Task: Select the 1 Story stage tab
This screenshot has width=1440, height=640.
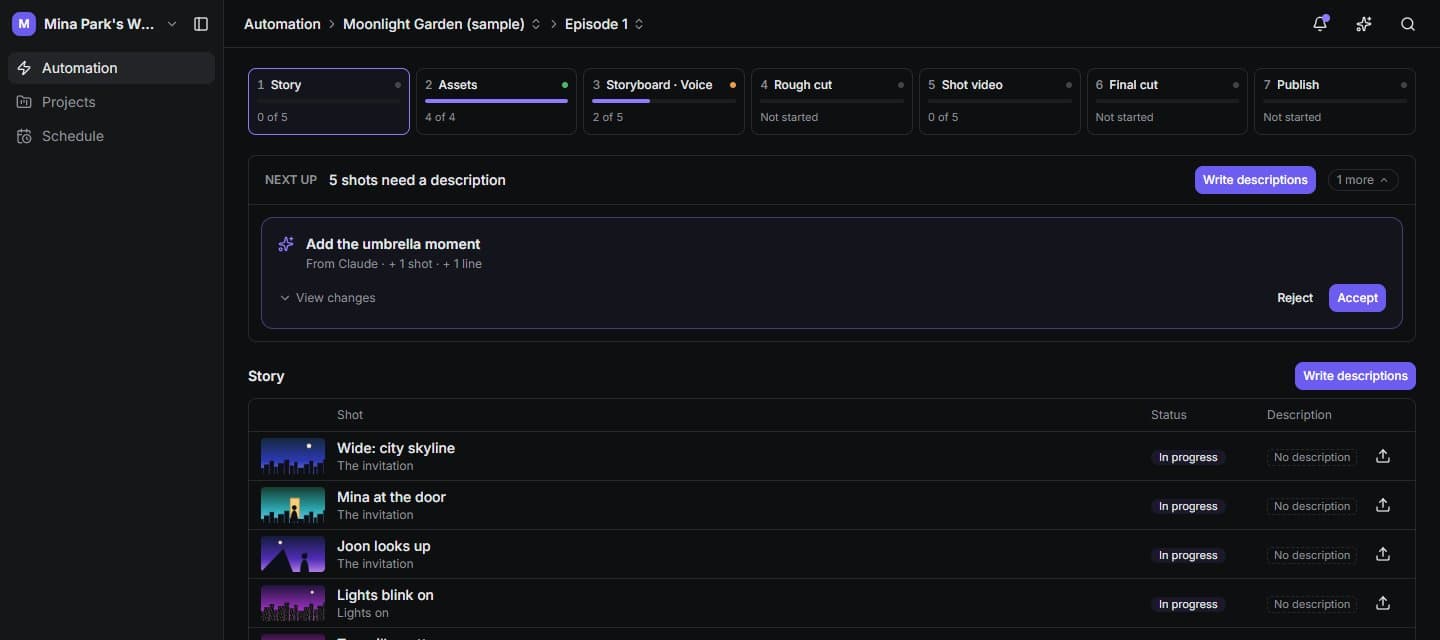Action: point(329,101)
